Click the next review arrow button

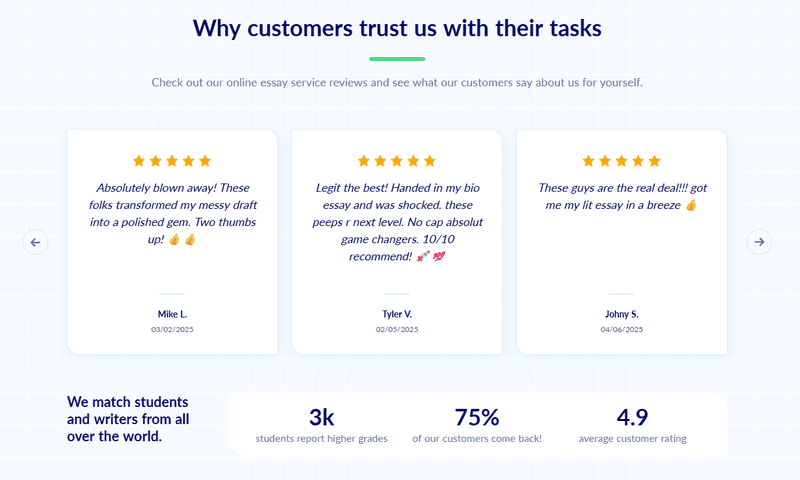pyautogui.click(x=759, y=242)
